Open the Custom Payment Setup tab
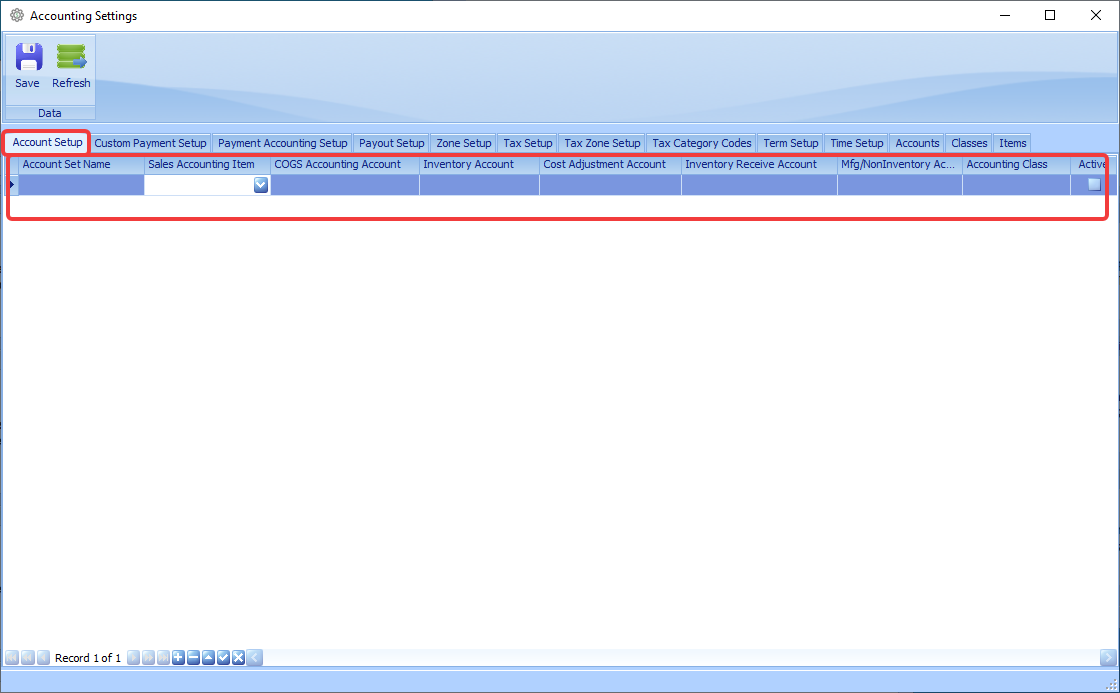 150,143
